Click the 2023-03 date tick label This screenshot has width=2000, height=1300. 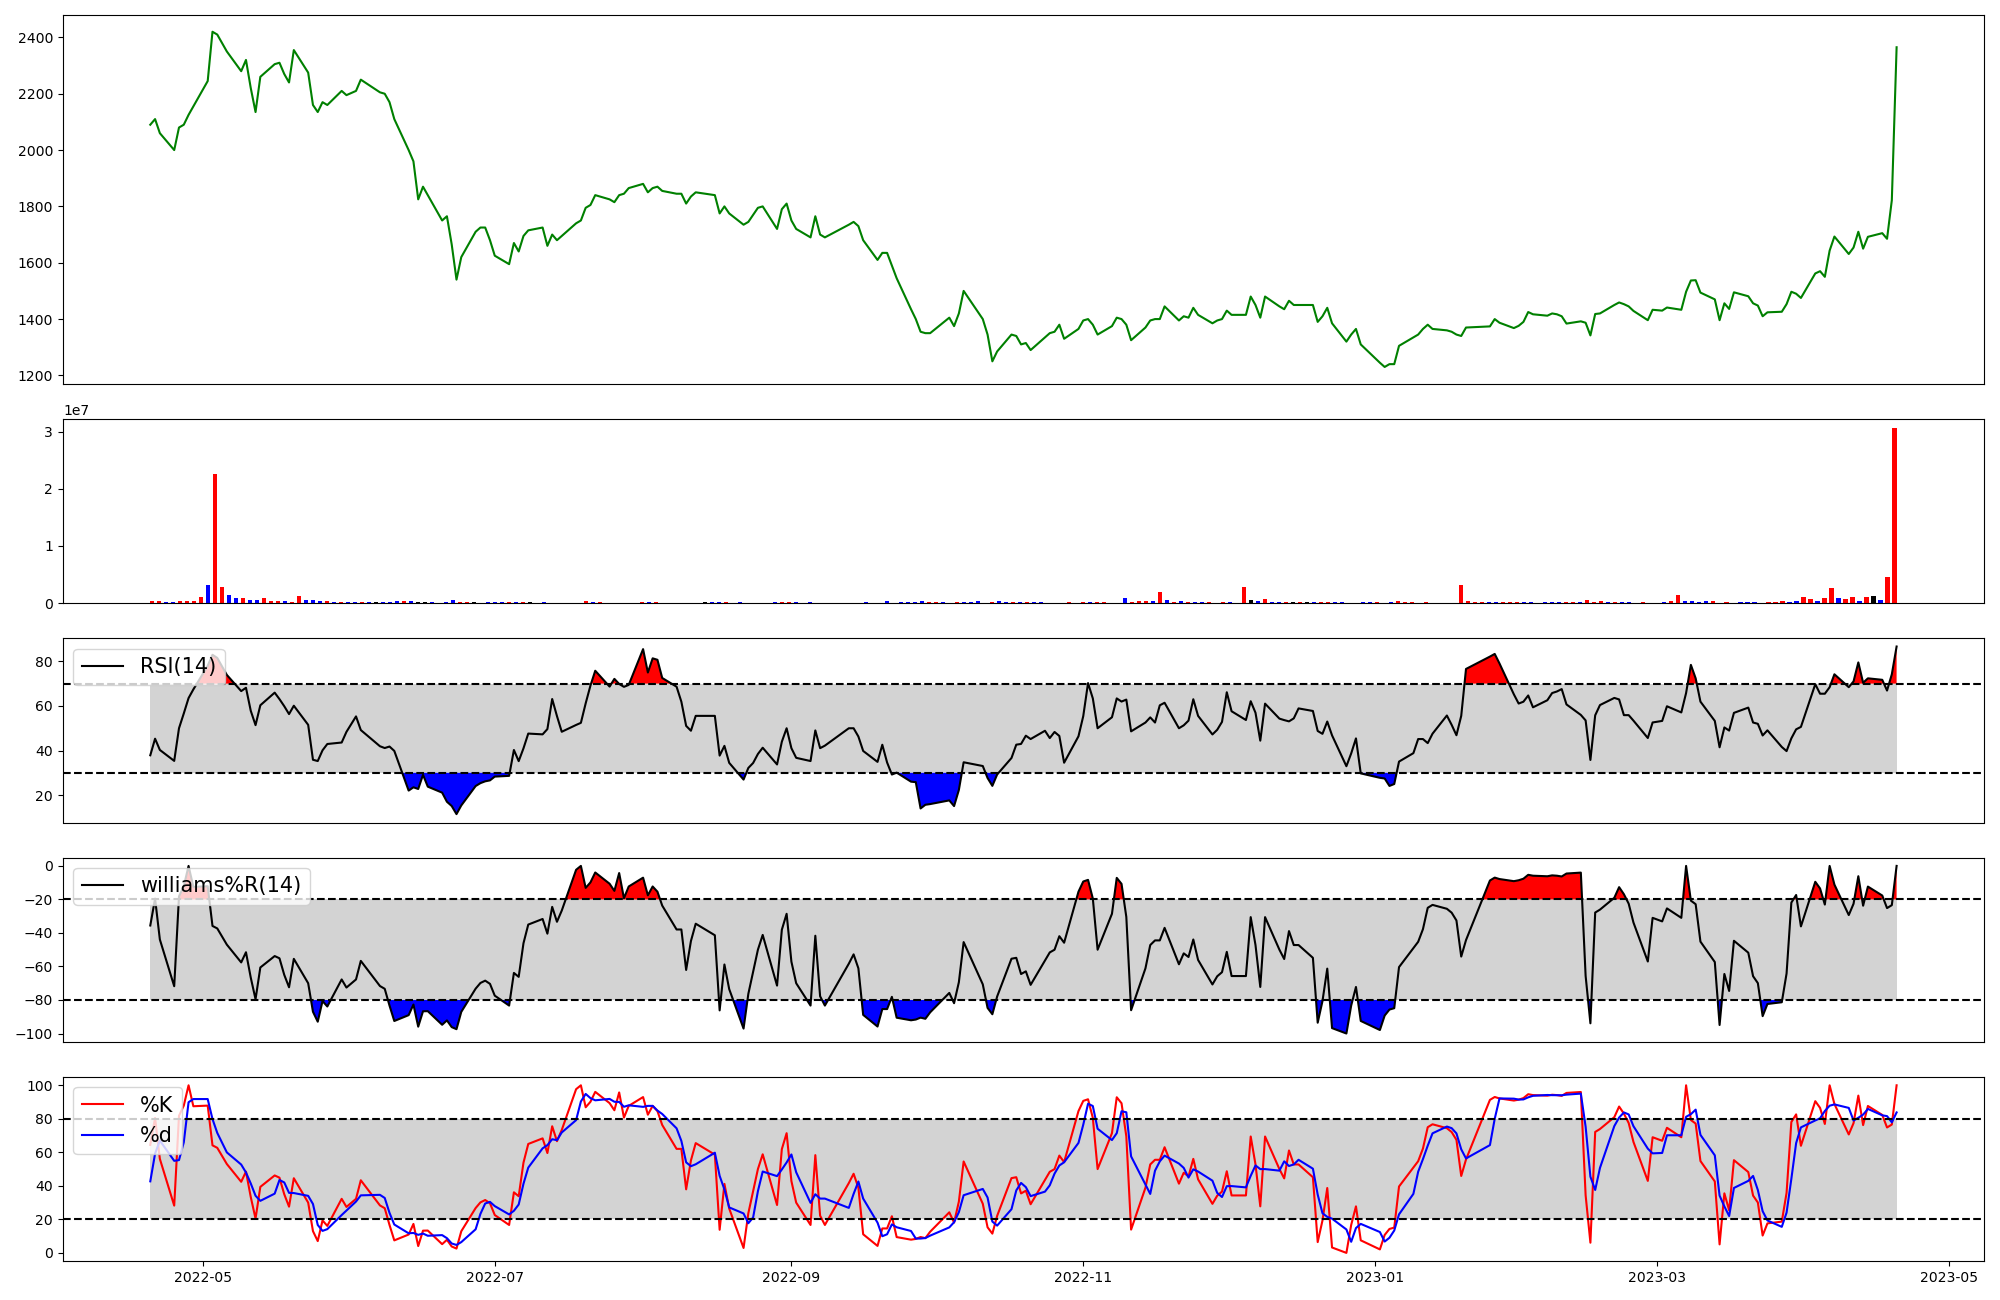(1657, 1277)
